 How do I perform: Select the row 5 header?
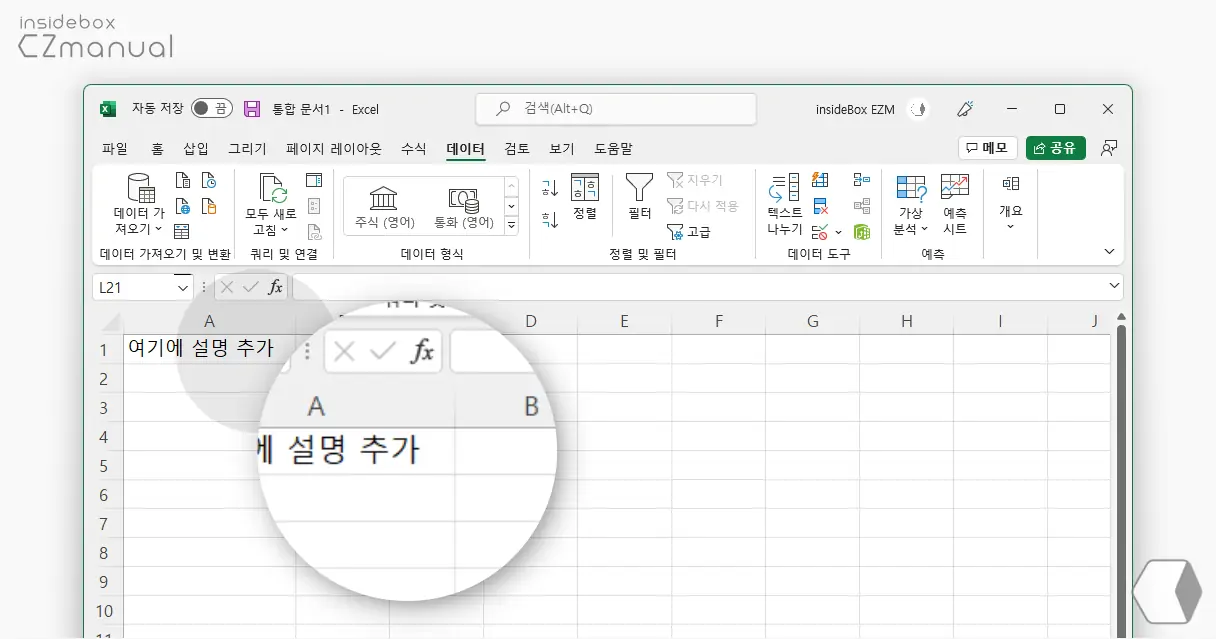104,466
